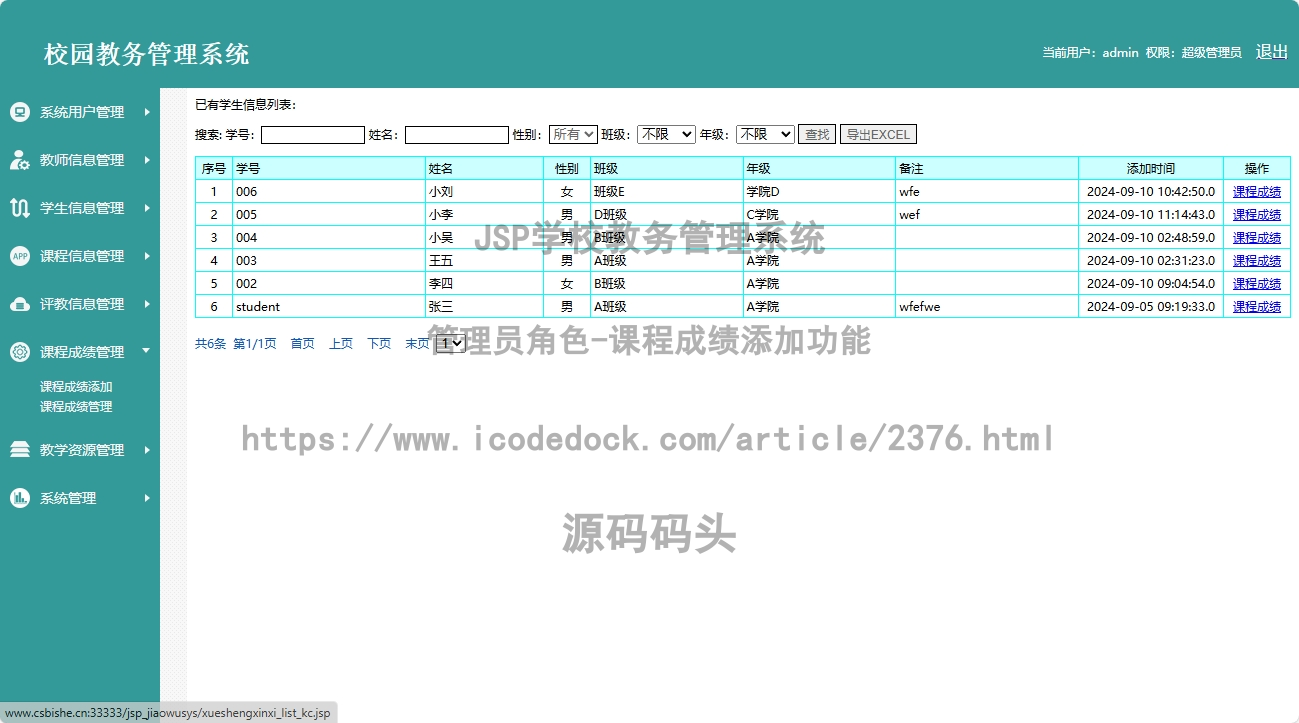Go to 末页 pagination link
Viewport: 1299px width, 723px height.
[x=417, y=343]
